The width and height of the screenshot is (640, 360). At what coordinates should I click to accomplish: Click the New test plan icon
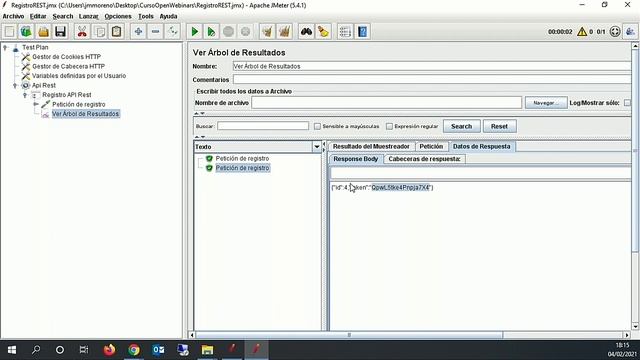point(10,31)
